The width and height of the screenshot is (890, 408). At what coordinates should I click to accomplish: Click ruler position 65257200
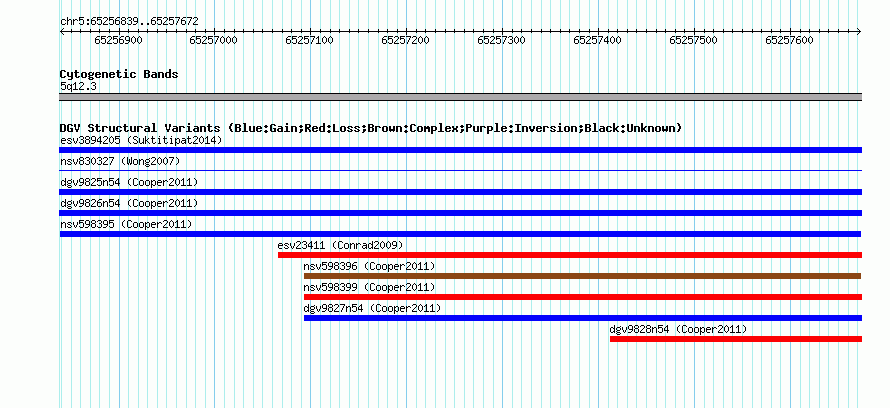(406, 40)
